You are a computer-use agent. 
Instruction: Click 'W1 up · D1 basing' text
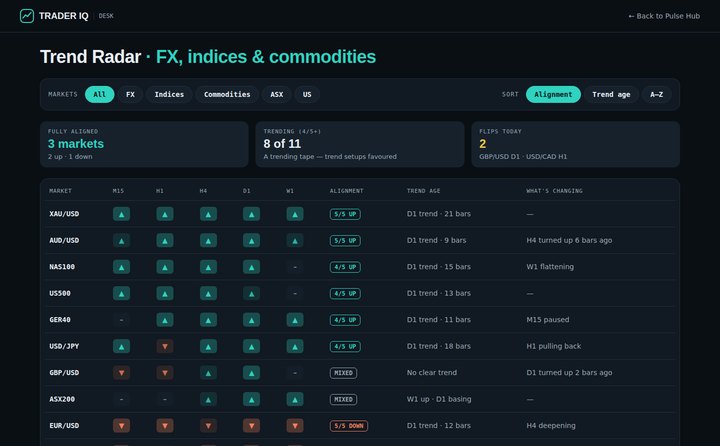(x=439, y=399)
